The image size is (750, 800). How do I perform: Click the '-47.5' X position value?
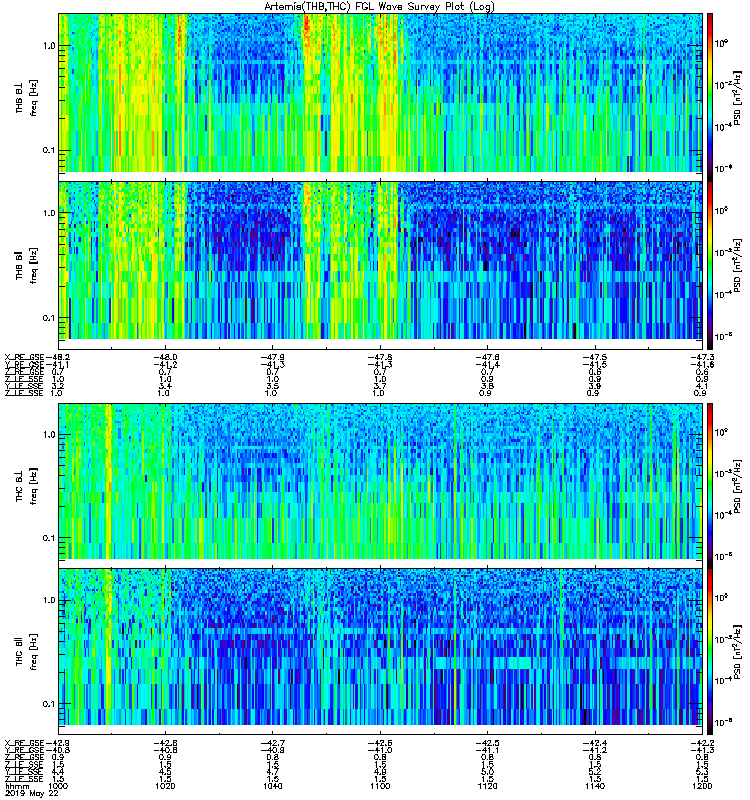(594, 357)
